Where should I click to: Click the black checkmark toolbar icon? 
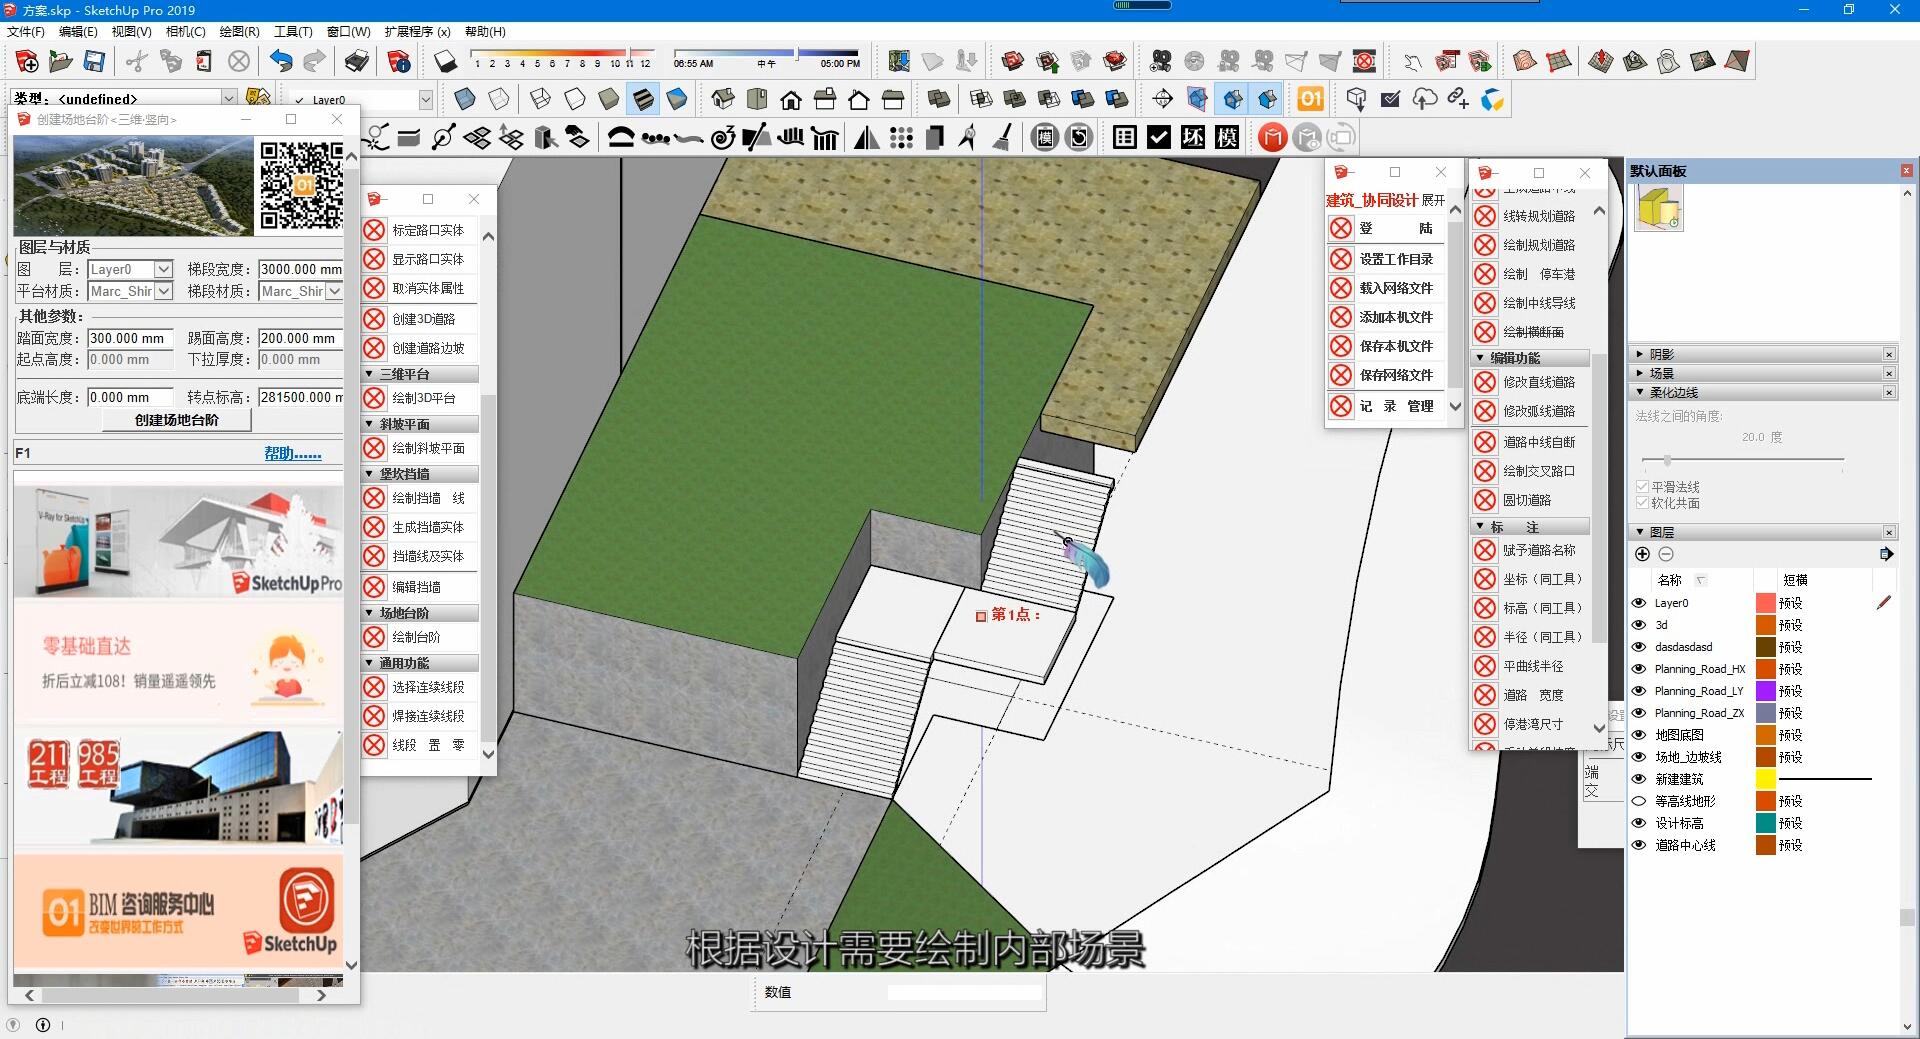point(1159,137)
